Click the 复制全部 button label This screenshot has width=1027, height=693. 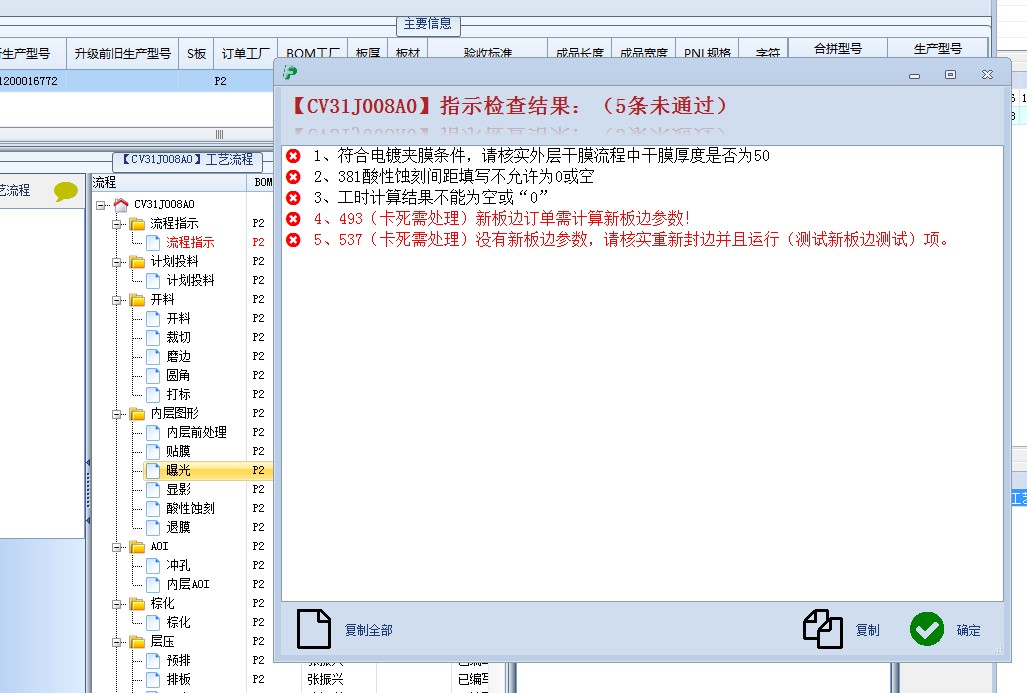point(369,630)
